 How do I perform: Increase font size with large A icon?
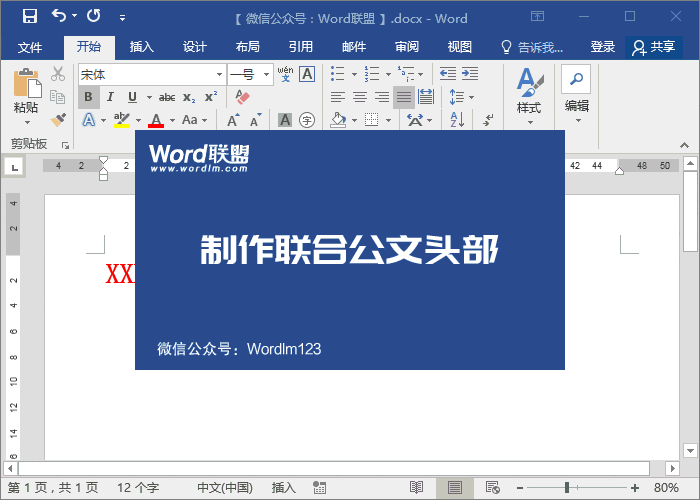(233, 120)
